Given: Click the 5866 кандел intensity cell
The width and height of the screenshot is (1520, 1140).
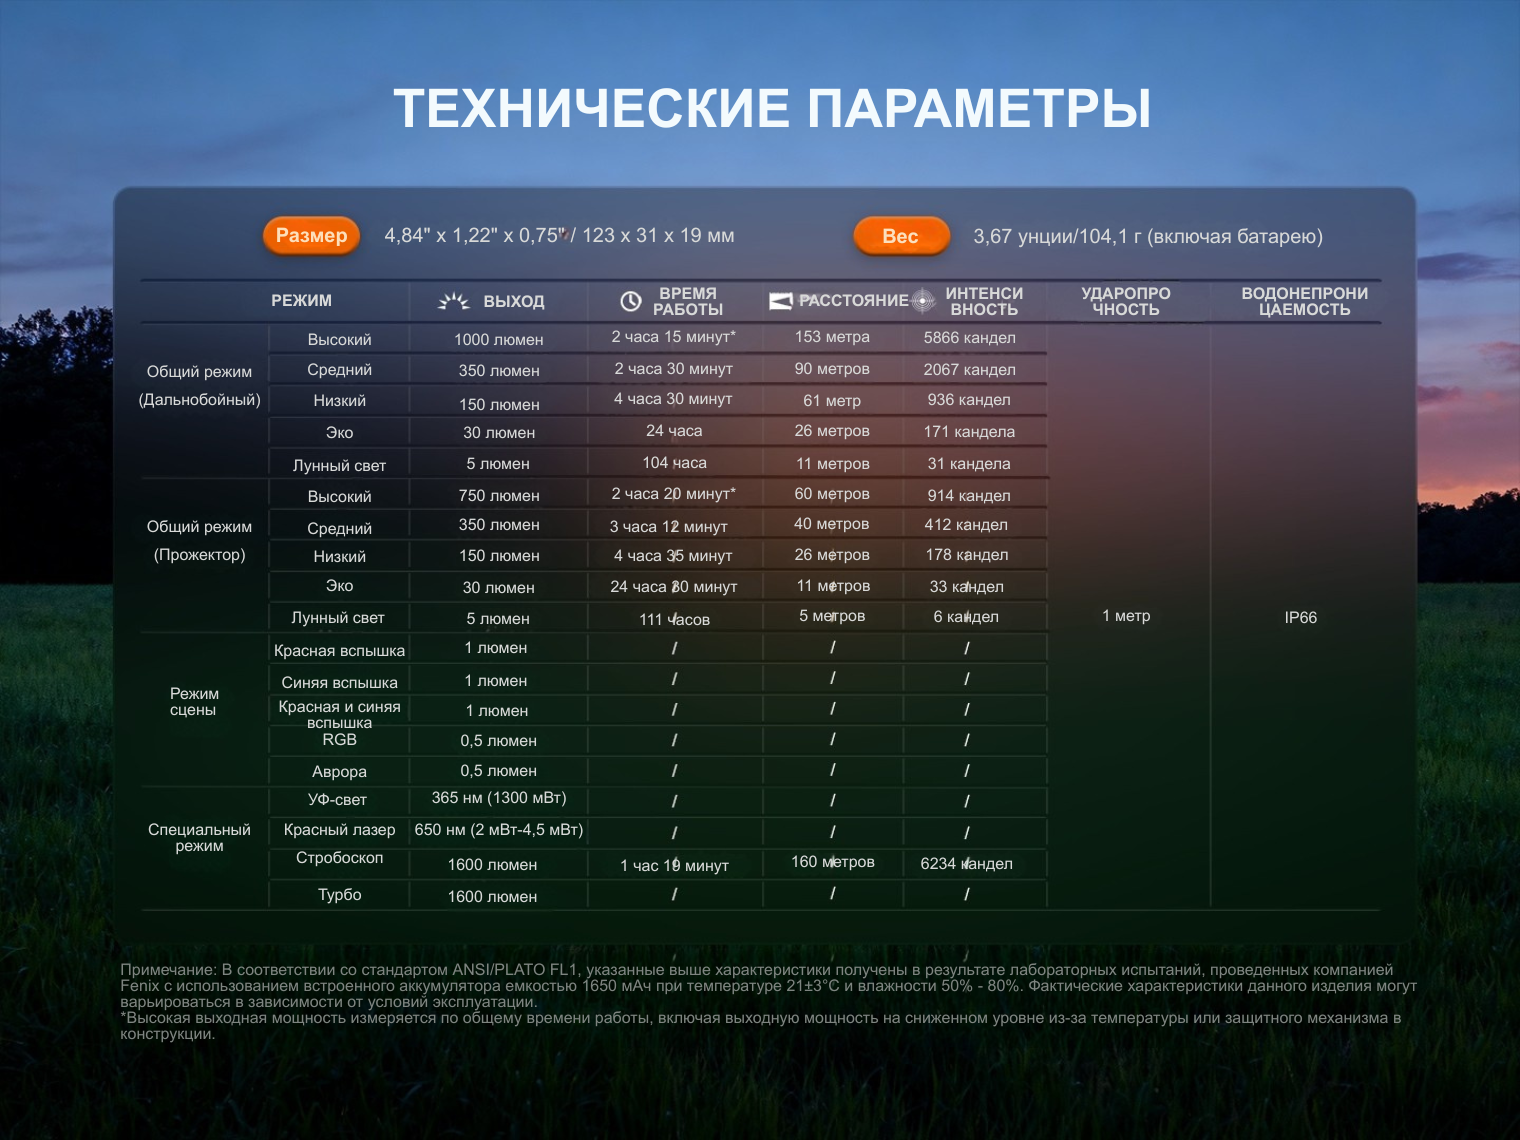Looking at the screenshot, I should 969,338.
